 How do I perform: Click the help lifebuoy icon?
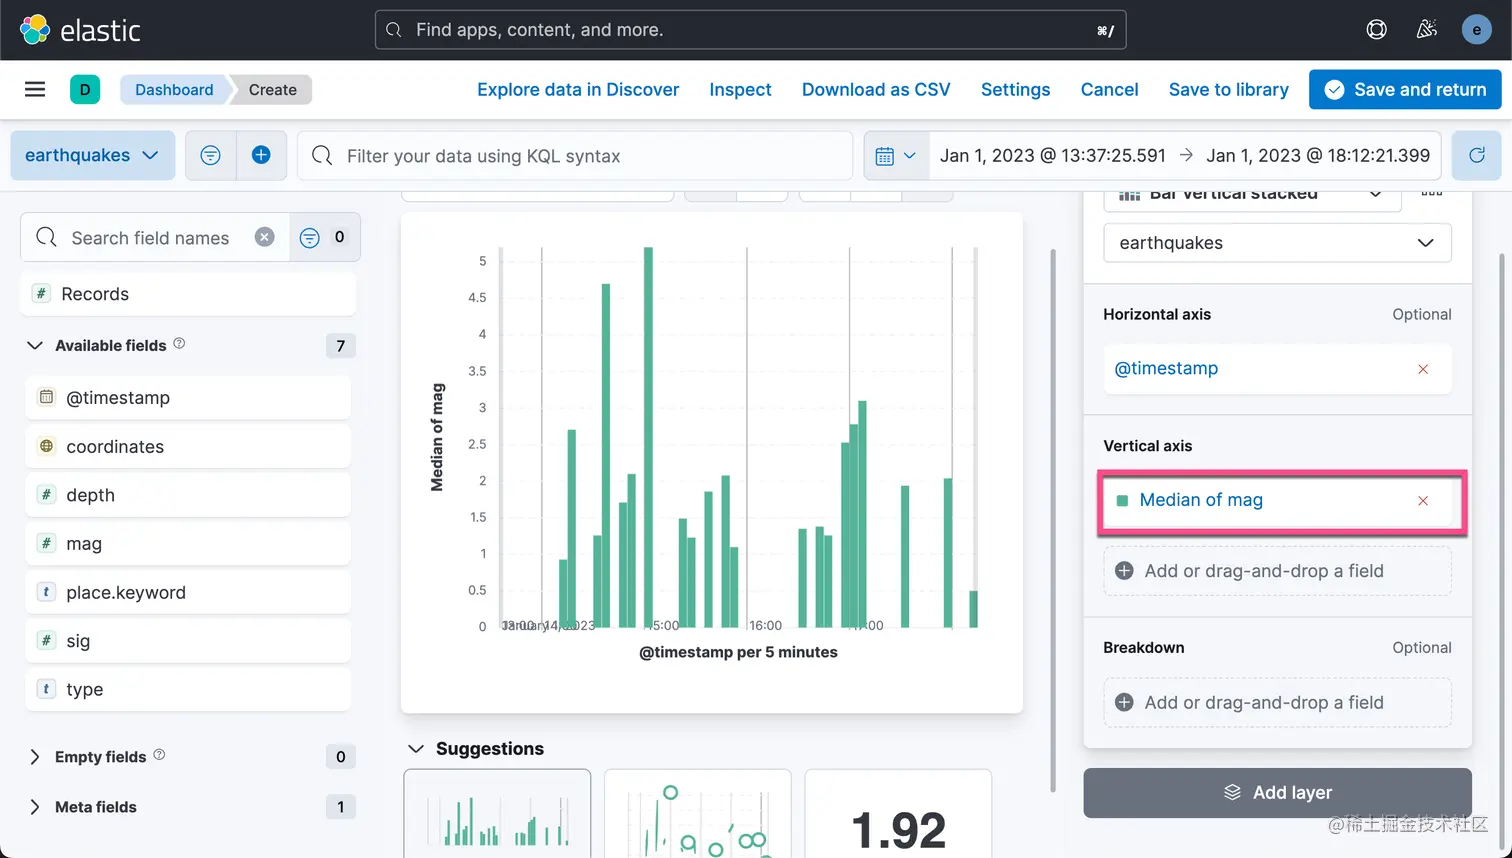(1377, 30)
